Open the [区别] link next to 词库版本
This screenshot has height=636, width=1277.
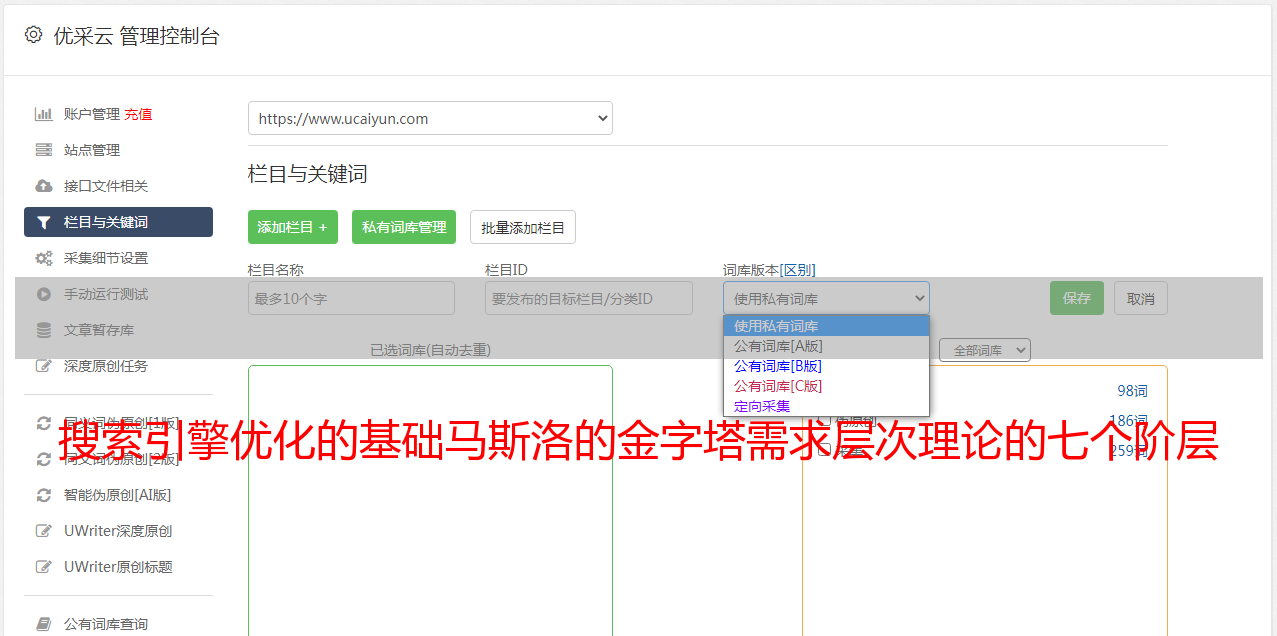coord(798,270)
